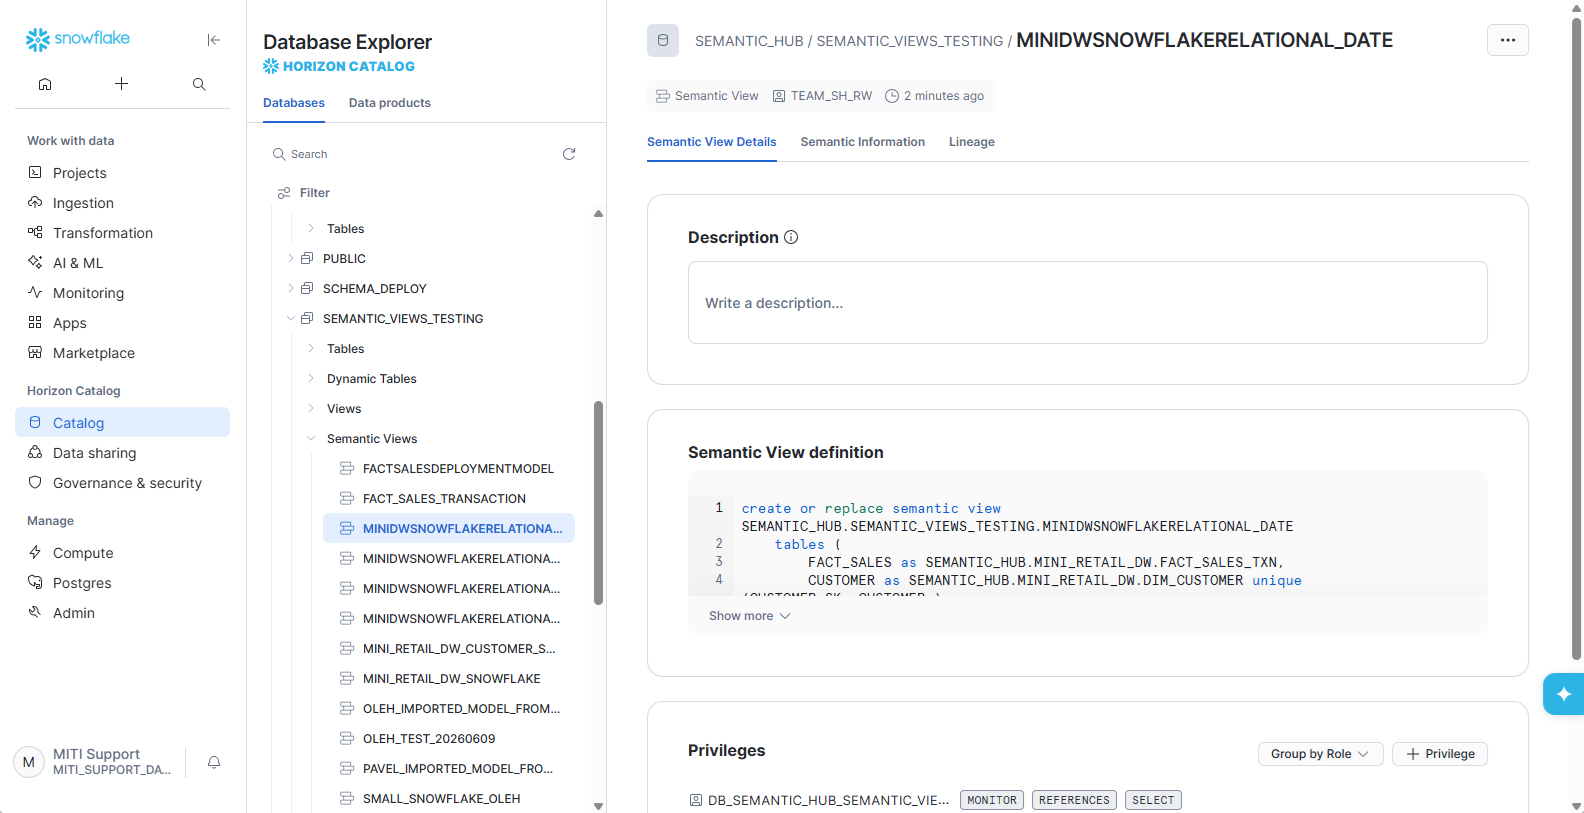Click the TEAM_SH_RW owner role
Viewport: 1584px width, 813px height.
822,96
